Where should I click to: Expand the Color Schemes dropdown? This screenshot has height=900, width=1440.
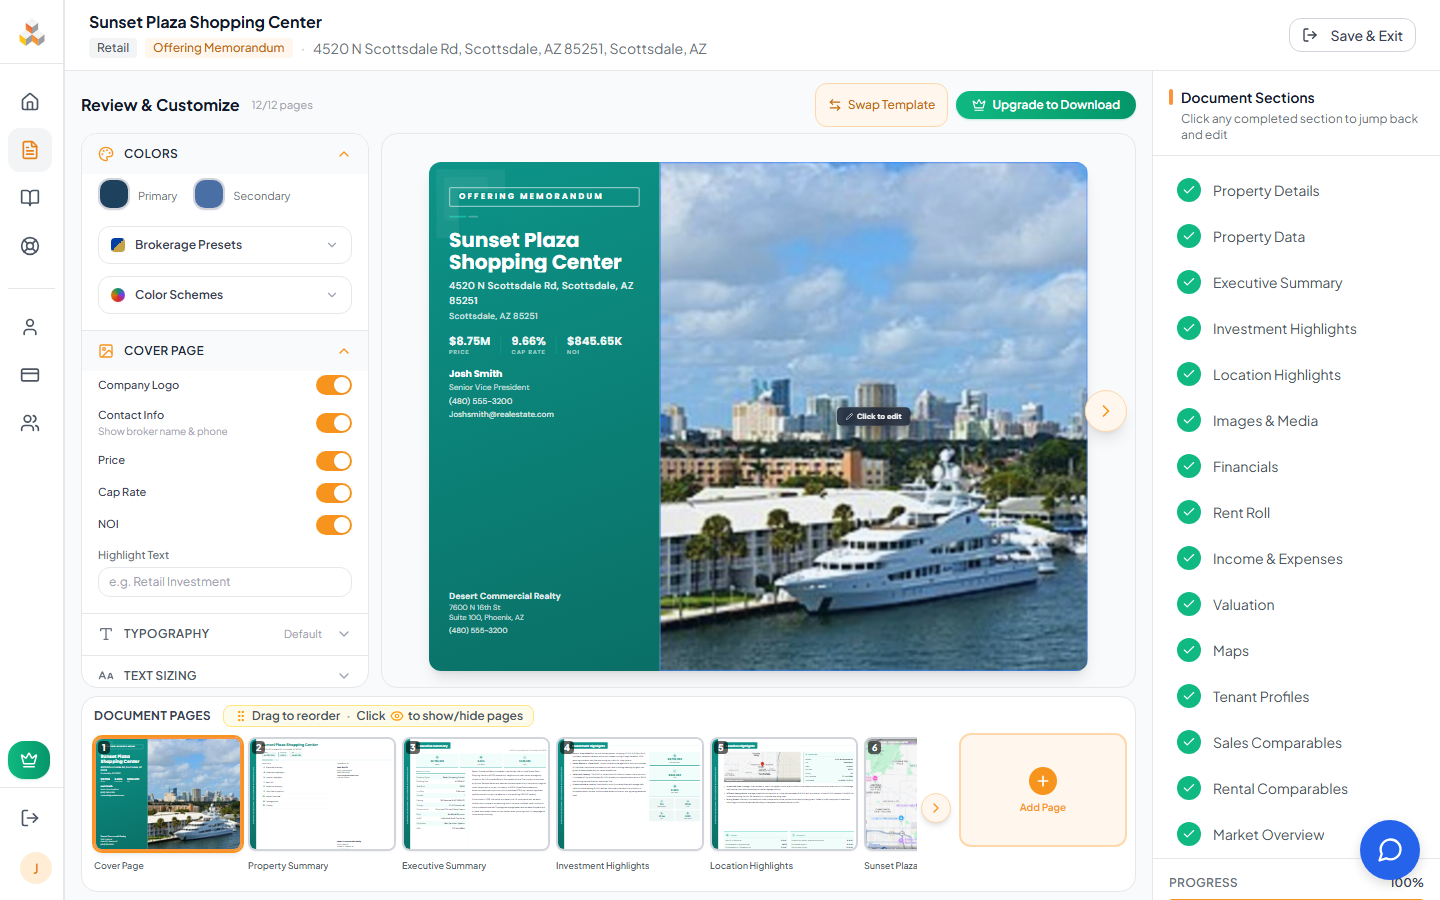[x=224, y=295]
